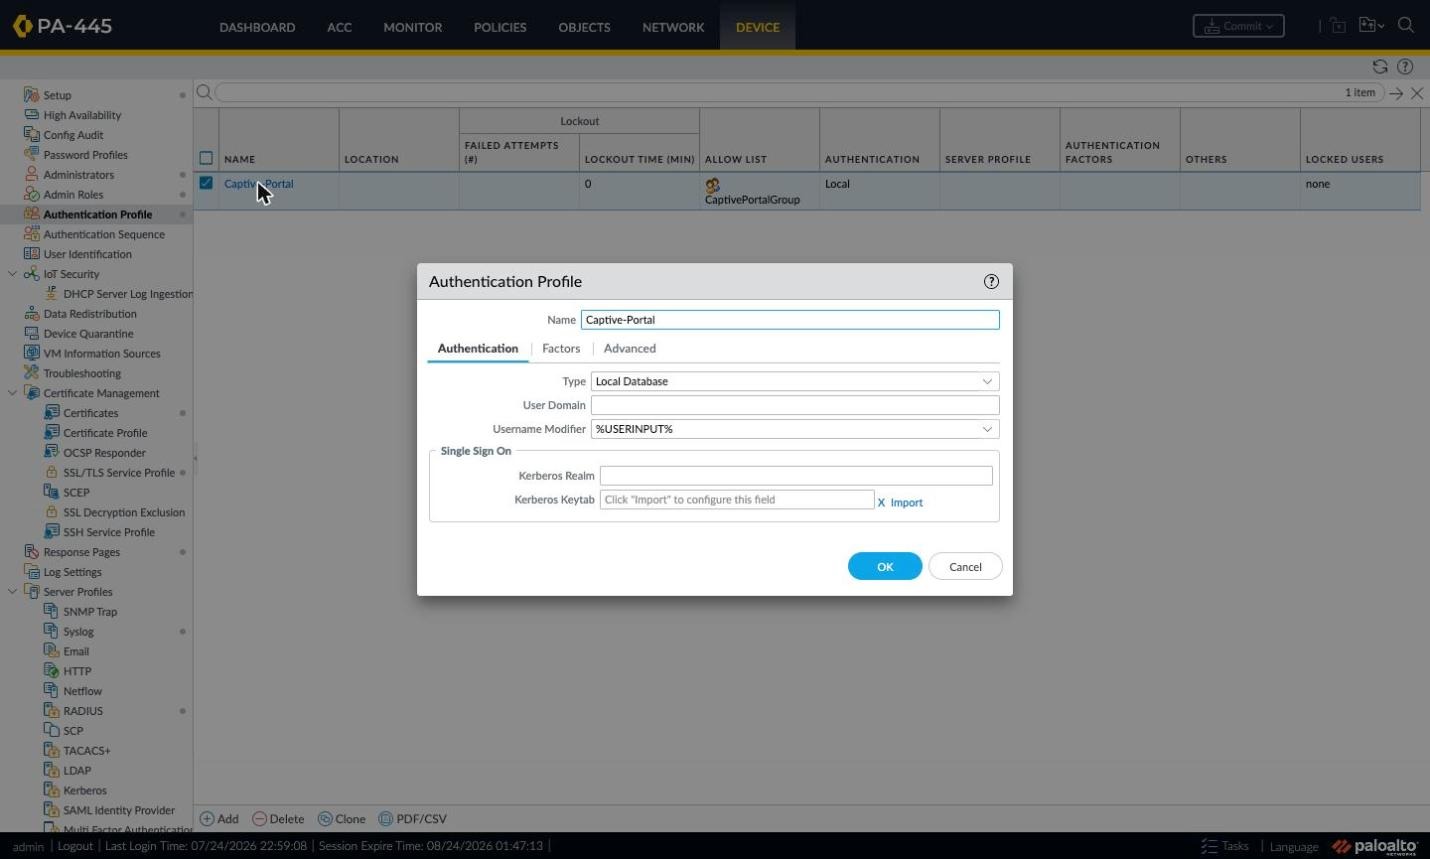Click the VM Information Sources icon
Screen dimensions: 1430x859
[x=31, y=353]
